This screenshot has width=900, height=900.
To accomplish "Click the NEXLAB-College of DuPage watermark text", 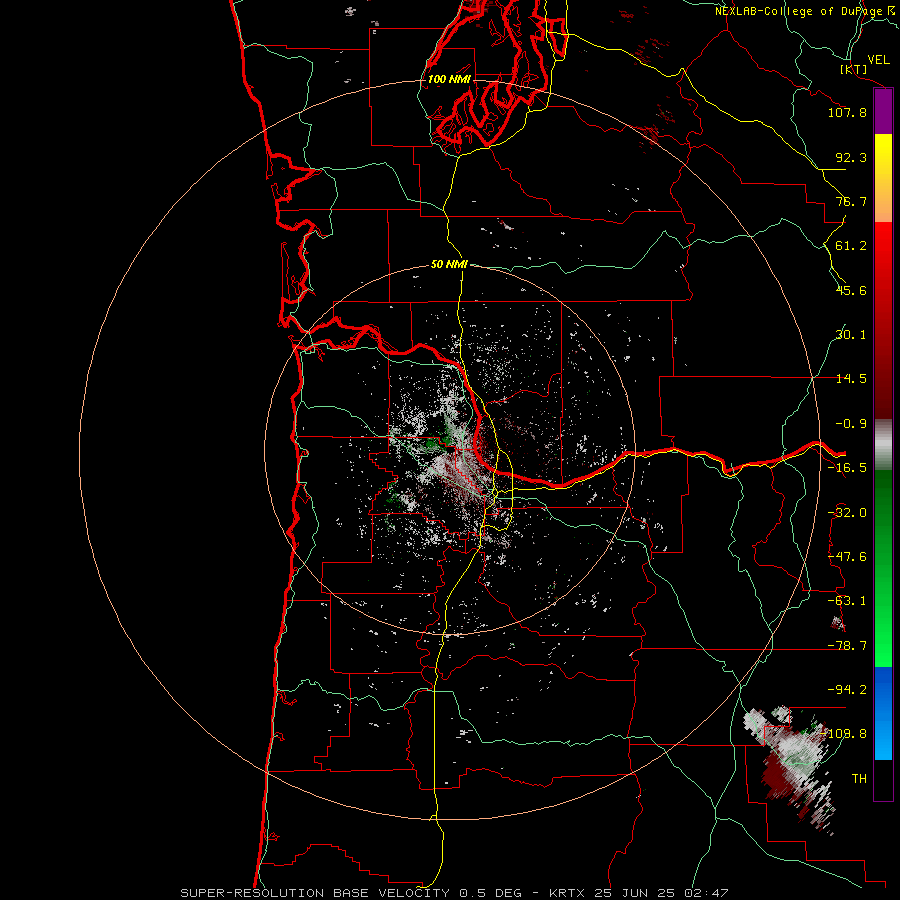I will (x=804, y=11).
